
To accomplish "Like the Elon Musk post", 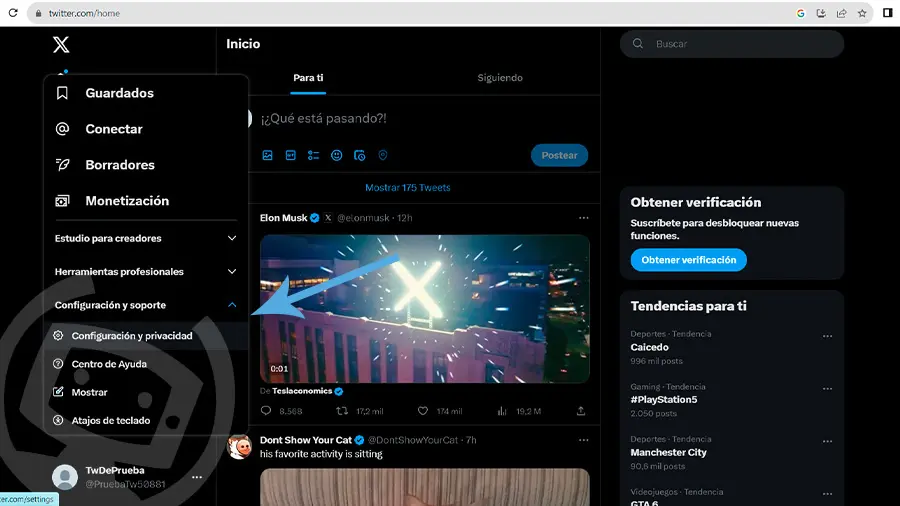I will click(x=423, y=411).
